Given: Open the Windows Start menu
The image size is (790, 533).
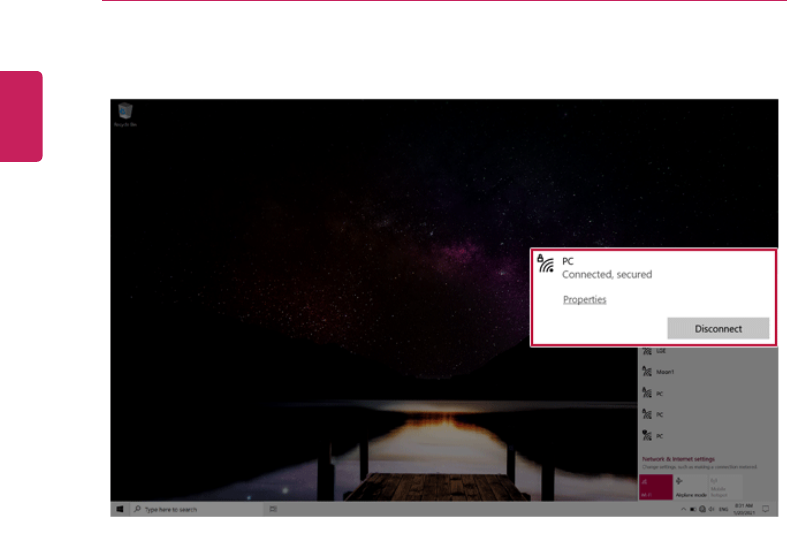Looking at the screenshot, I should pos(120,509).
